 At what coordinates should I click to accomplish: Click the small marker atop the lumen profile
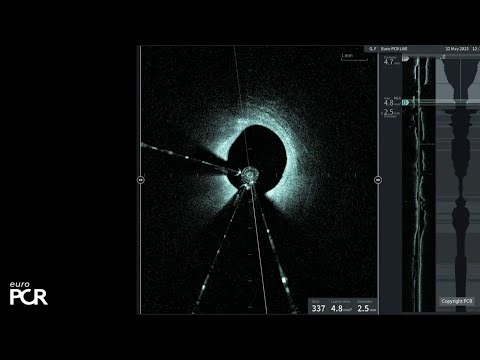444,57
